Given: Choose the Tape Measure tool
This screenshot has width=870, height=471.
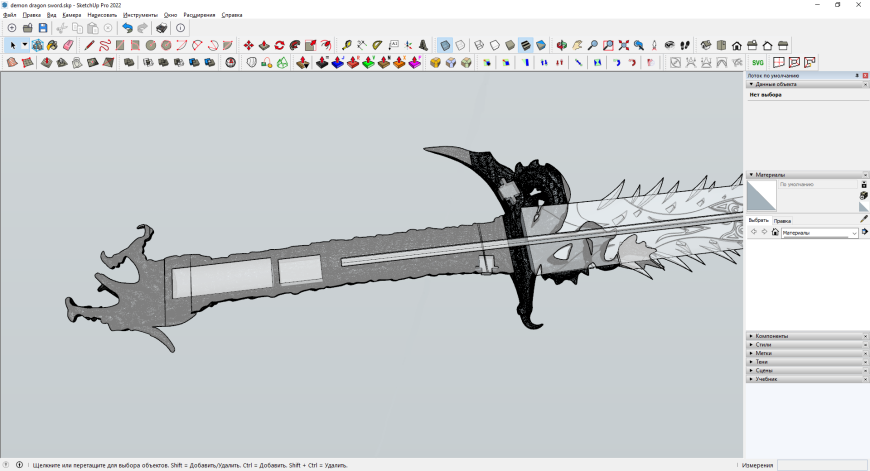Looking at the screenshot, I should point(346,45).
